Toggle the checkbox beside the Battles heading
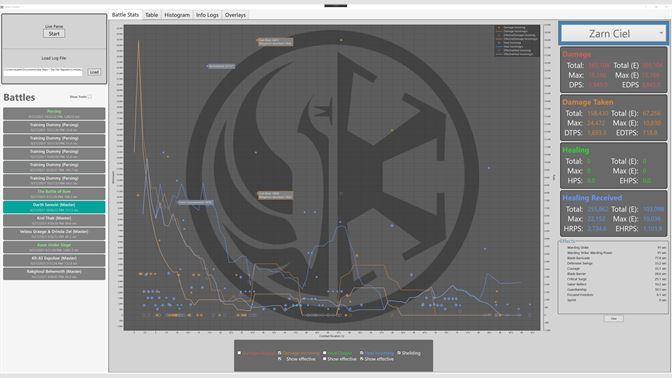This screenshot has height=378, width=672. click(90, 97)
